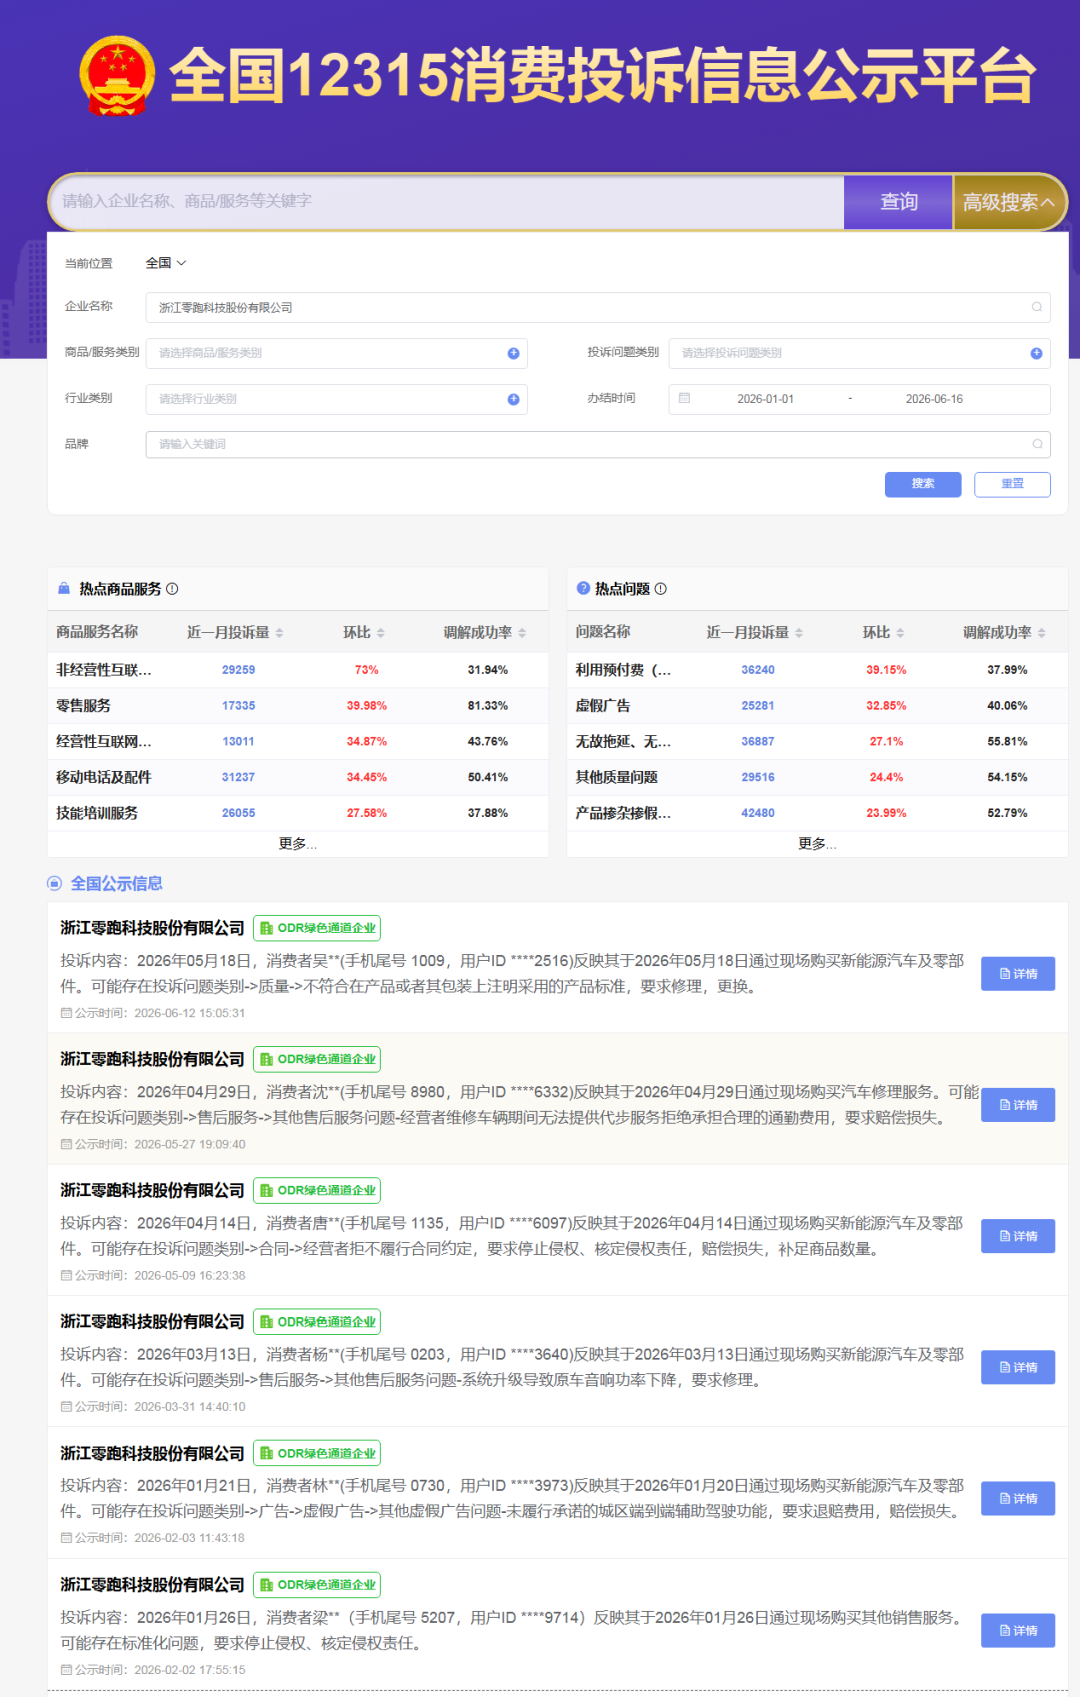Click the 无故拖延、无… row name
1080x1697 pixels.
(x=623, y=742)
